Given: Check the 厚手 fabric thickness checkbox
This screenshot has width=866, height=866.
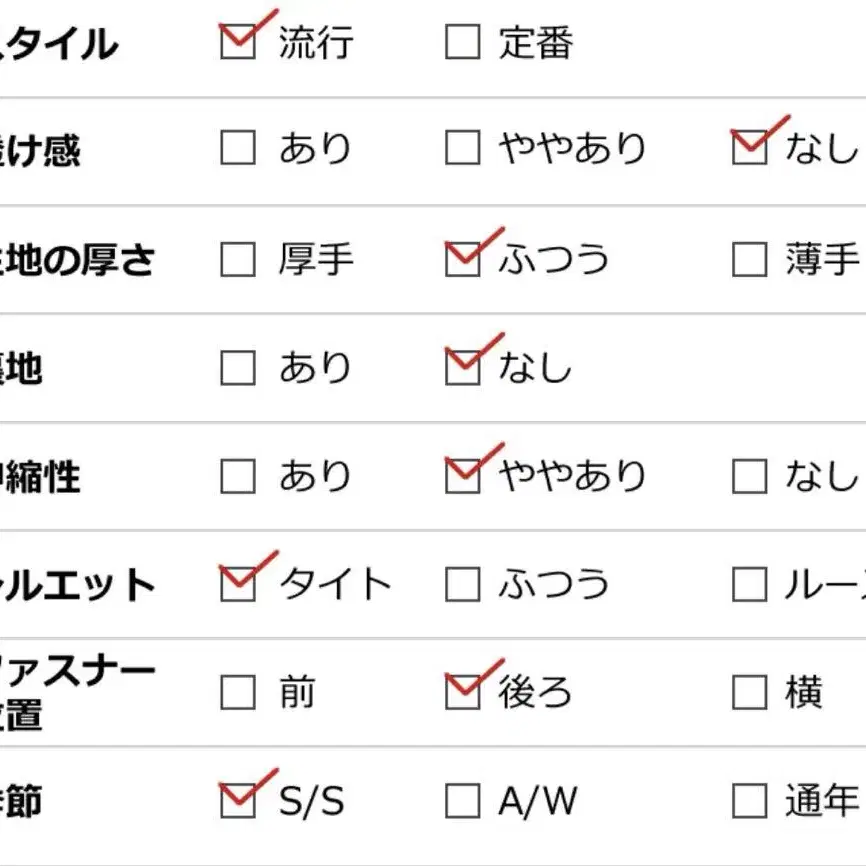Looking at the screenshot, I should click(237, 259).
